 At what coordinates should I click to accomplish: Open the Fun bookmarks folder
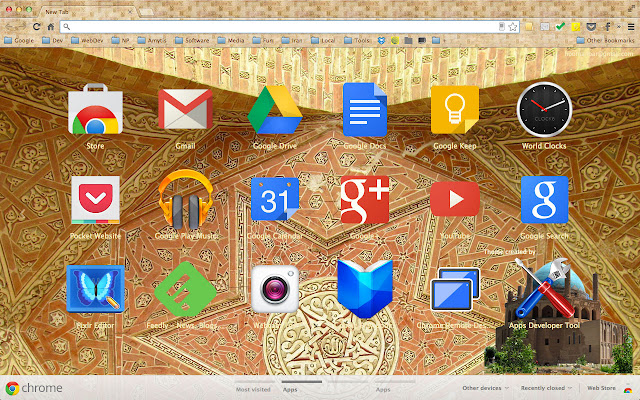coord(263,40)
